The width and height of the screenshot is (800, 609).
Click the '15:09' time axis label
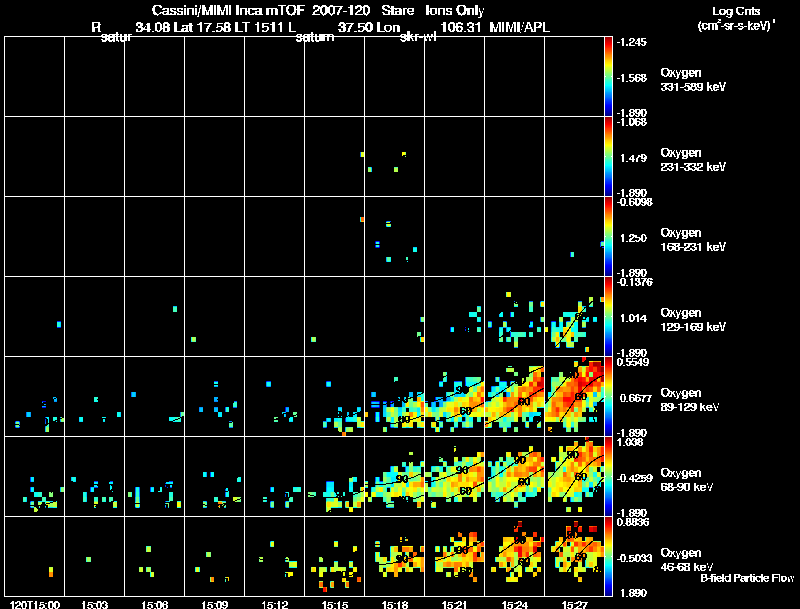click(214, 604)
